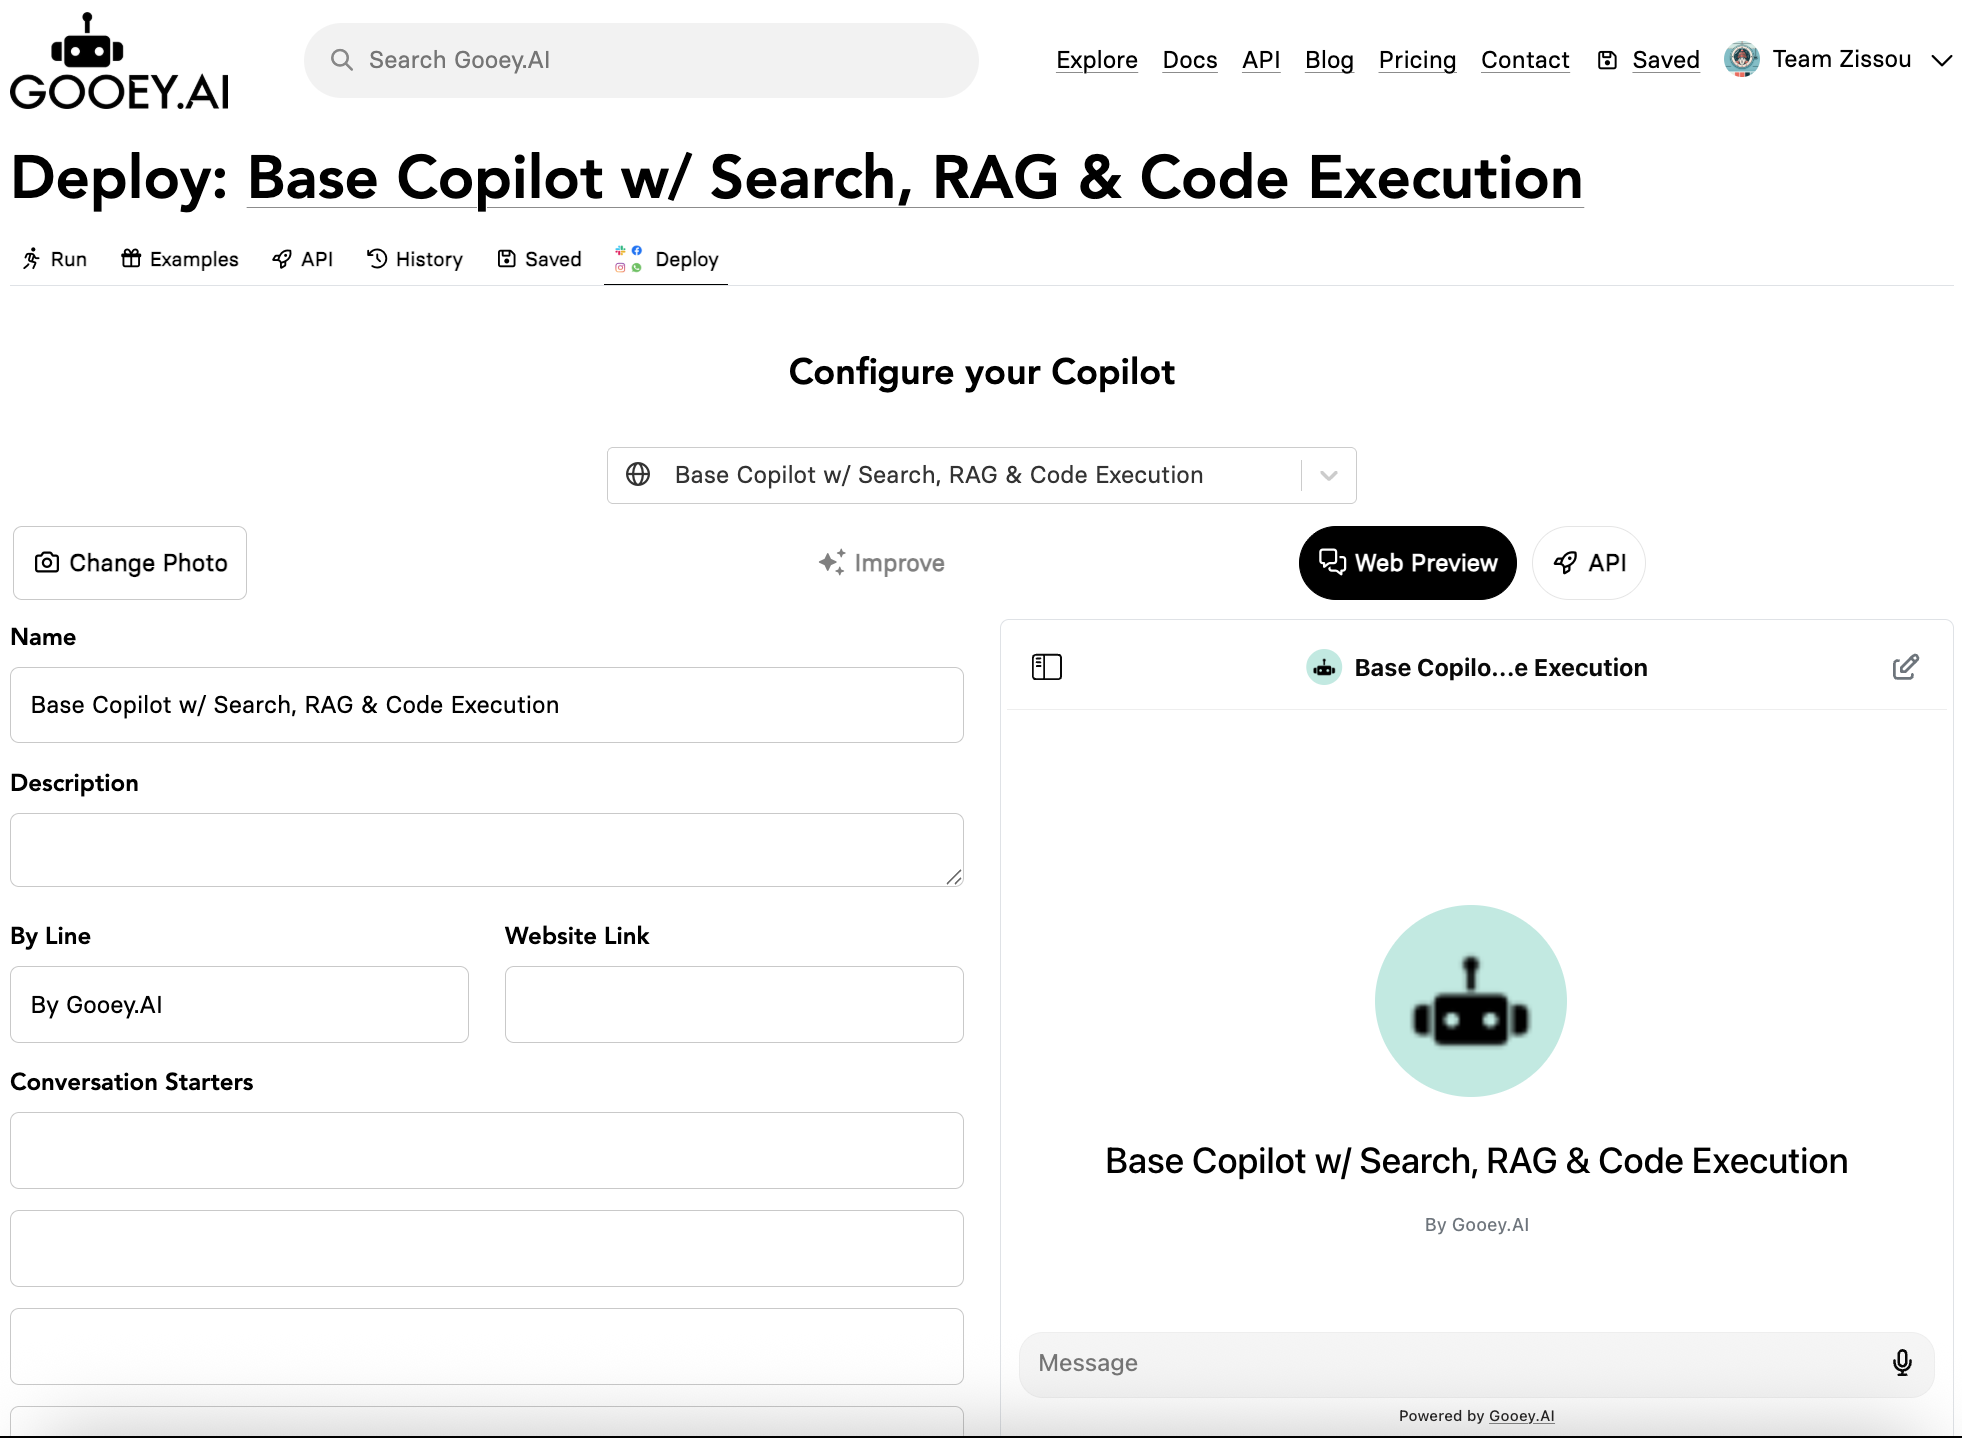Switch to the History tab
The width and height of the screenshot is (1962, 1438).
tap(414, 259)
